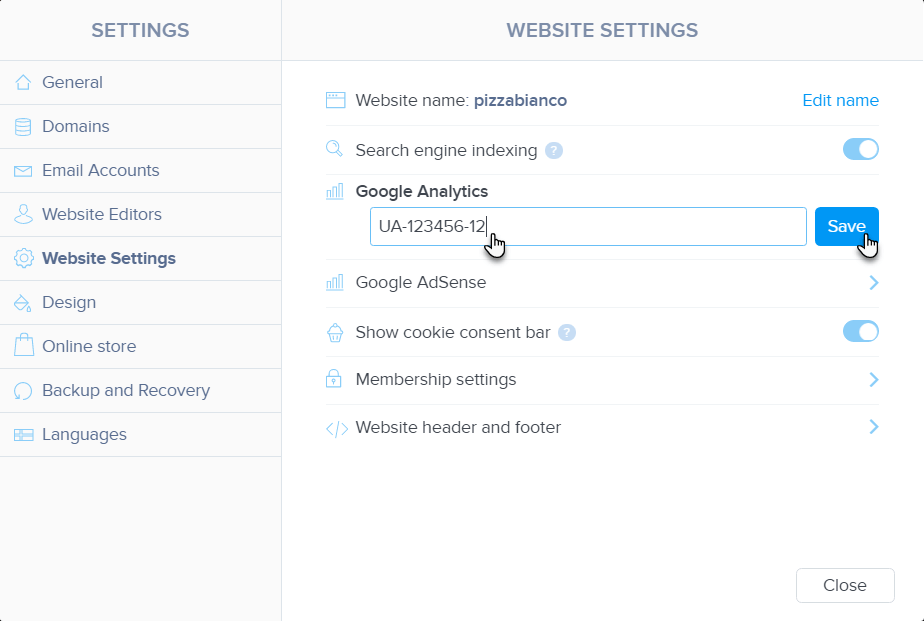Expand Website header and footer chevron
The width and height of the screenshot is (924, 621).
point(873,428)
